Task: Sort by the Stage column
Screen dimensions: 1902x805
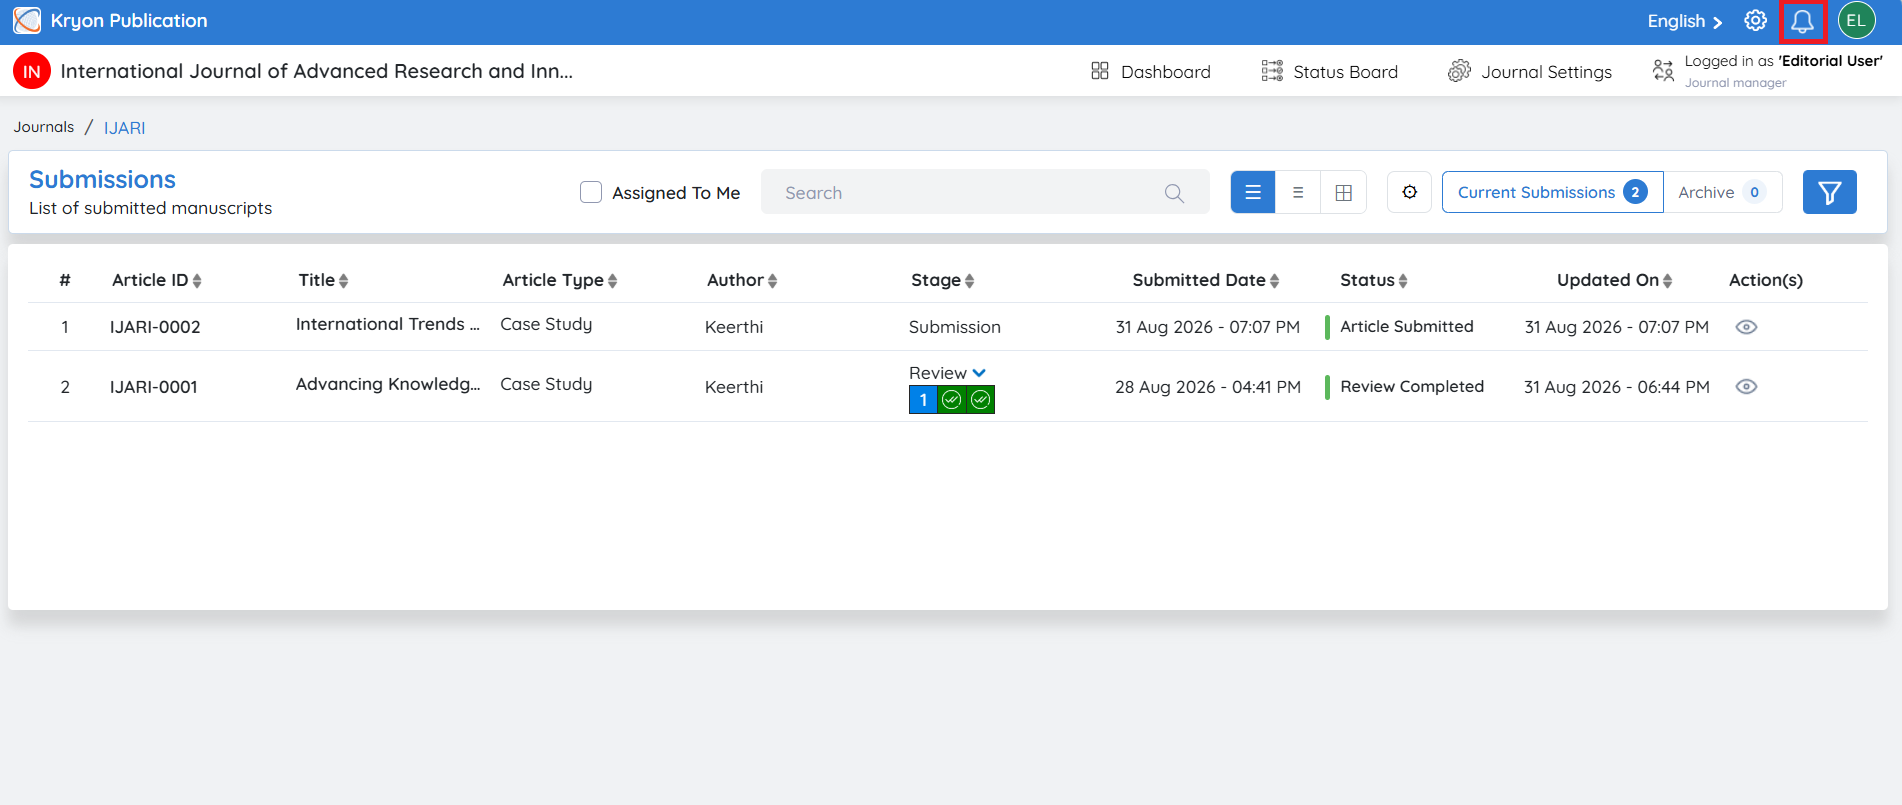Action: [x=943, y=280]
